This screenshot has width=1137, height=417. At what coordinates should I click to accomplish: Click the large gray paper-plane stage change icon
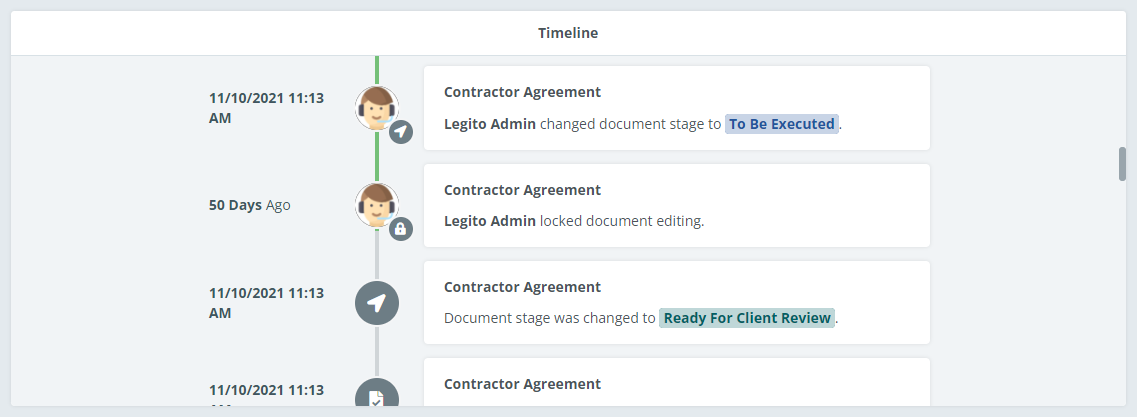pos(377,303)
